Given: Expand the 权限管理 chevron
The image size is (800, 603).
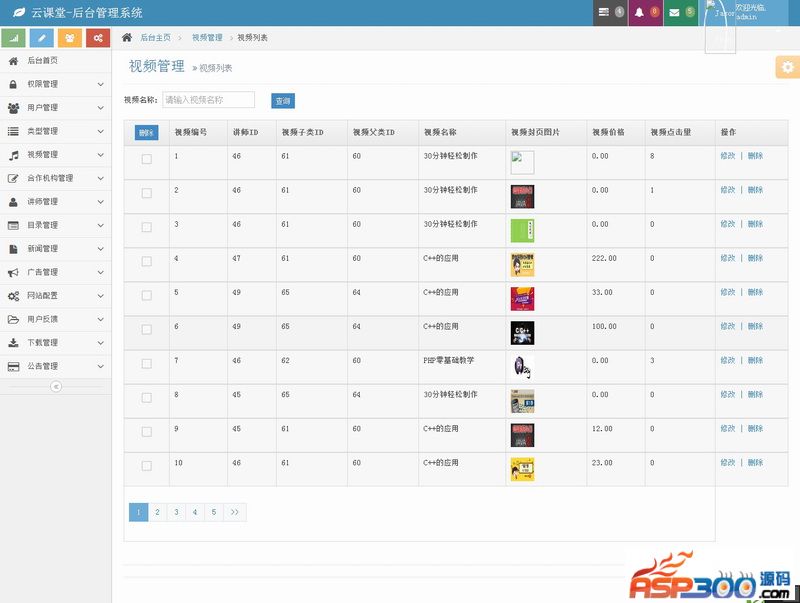Looking at the screenshot, I should [x=101, y=84].
